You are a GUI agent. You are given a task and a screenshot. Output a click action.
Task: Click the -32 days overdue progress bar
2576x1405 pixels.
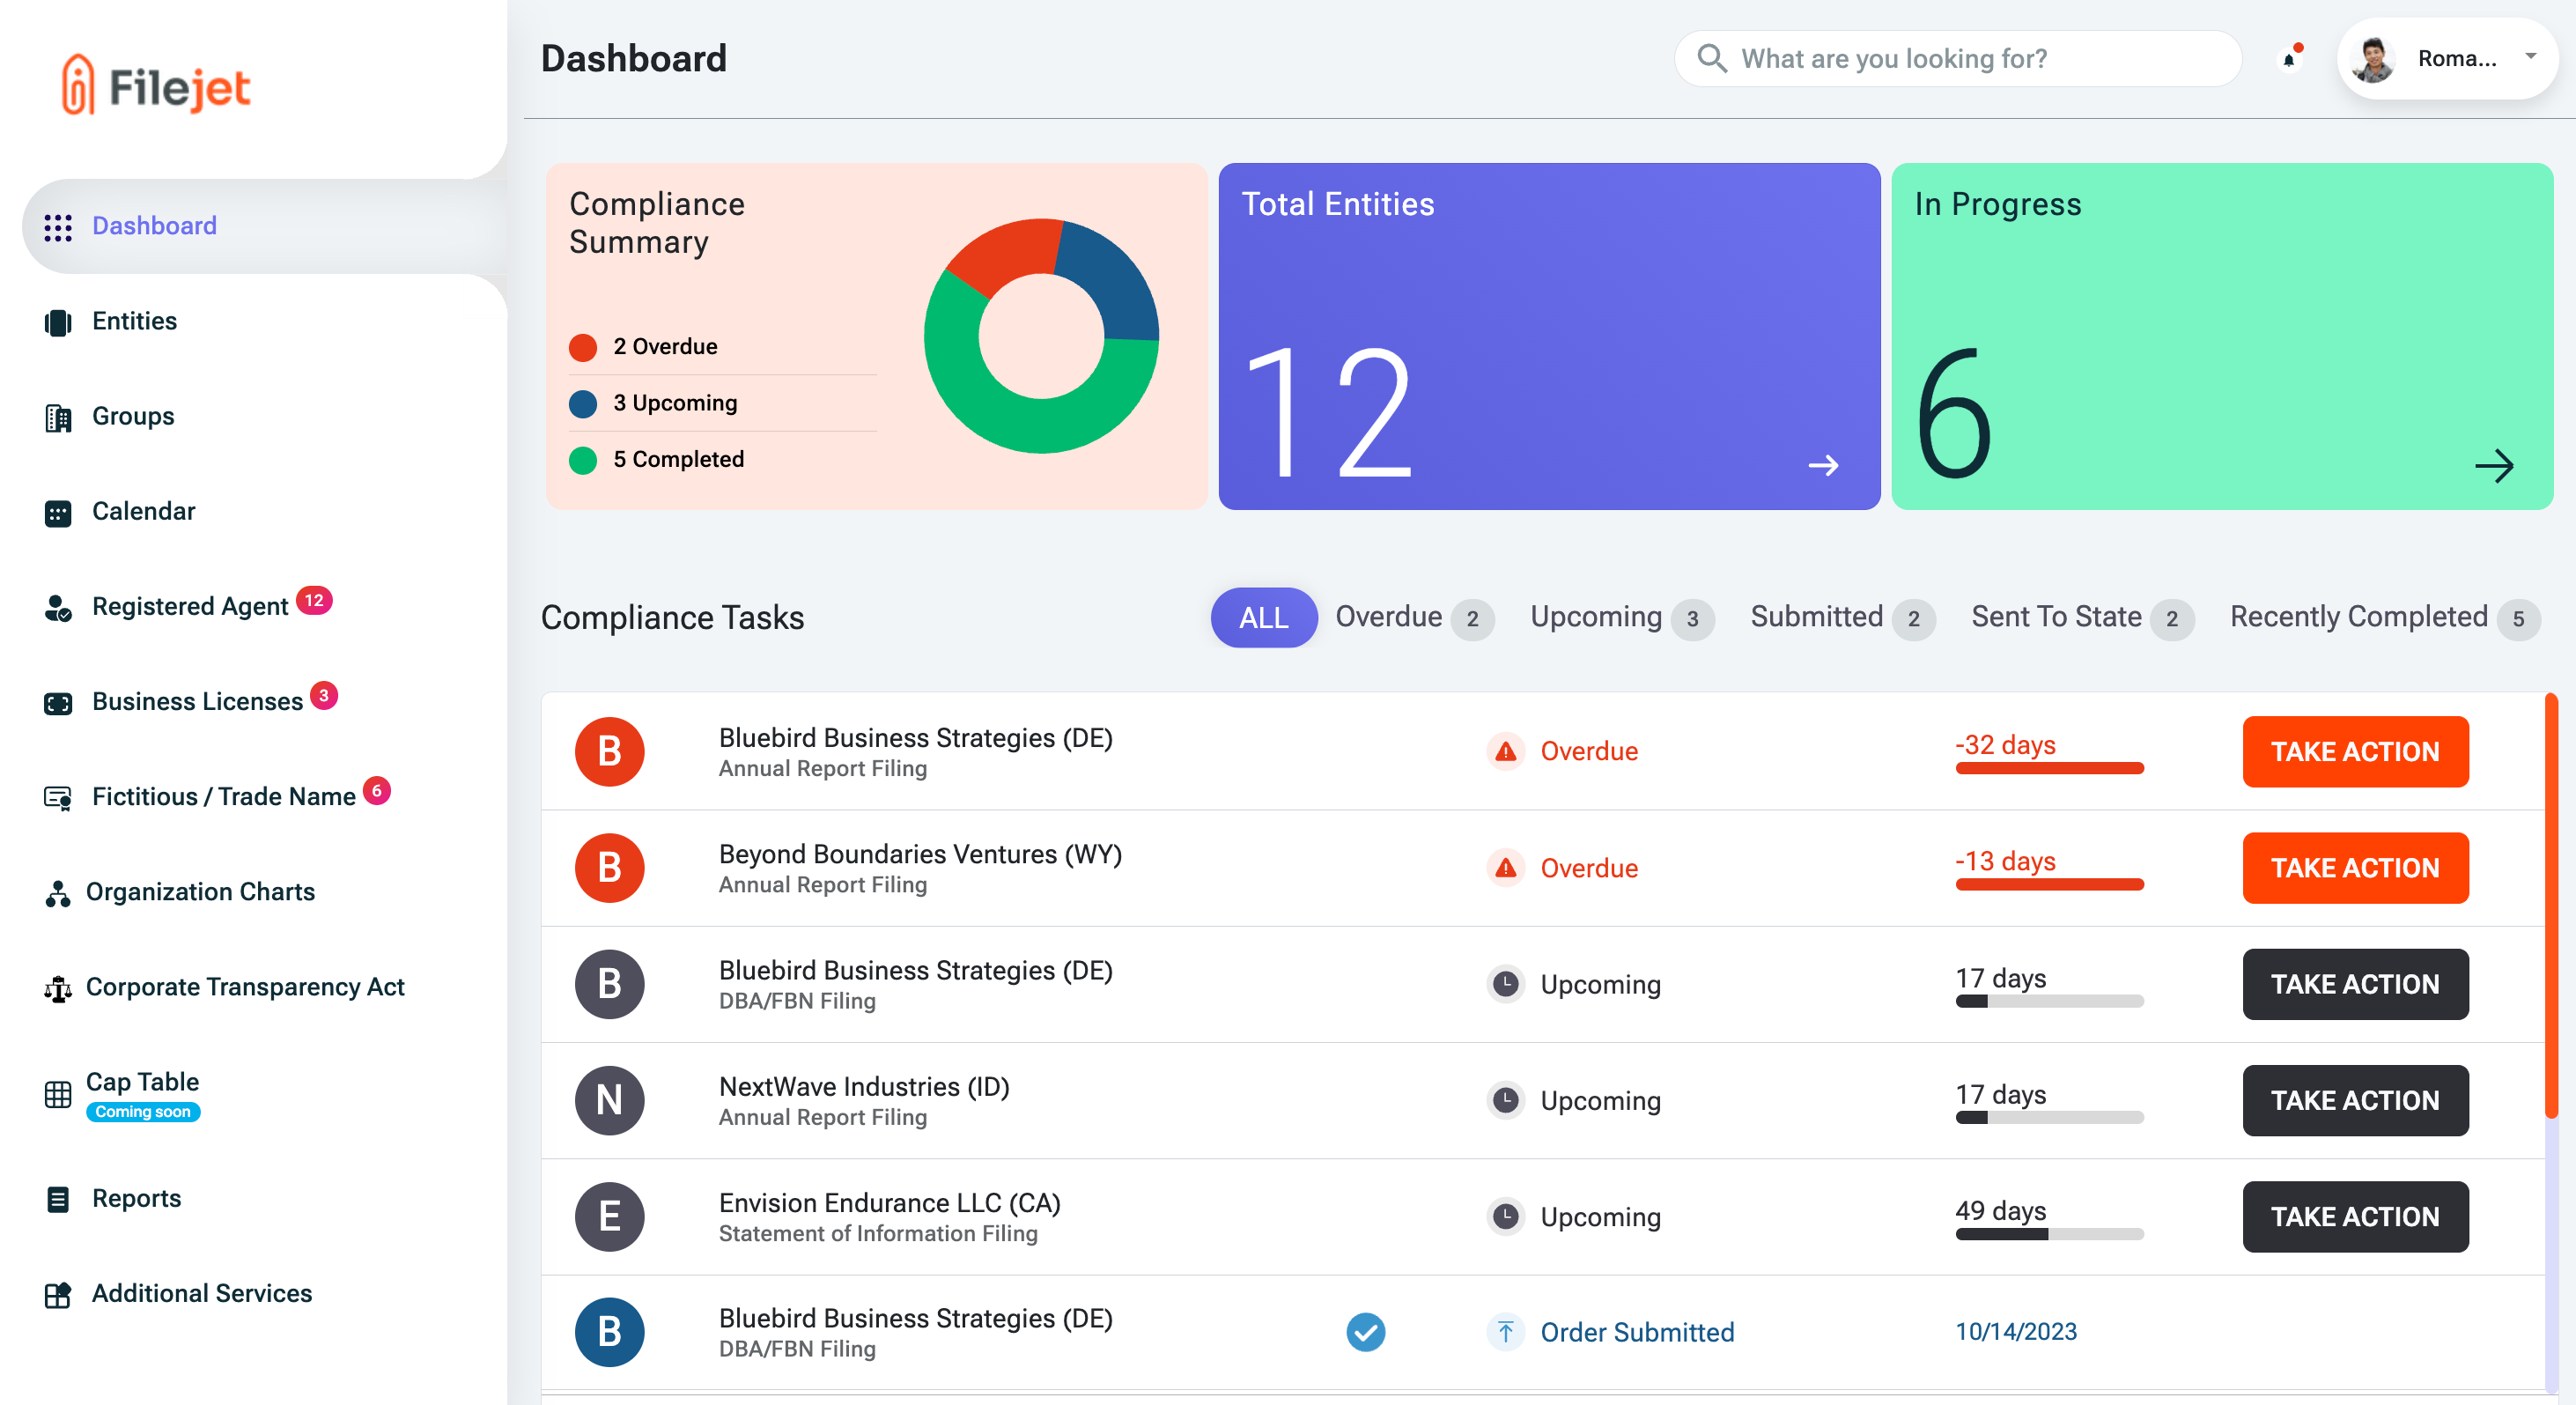pos(2049,768)
